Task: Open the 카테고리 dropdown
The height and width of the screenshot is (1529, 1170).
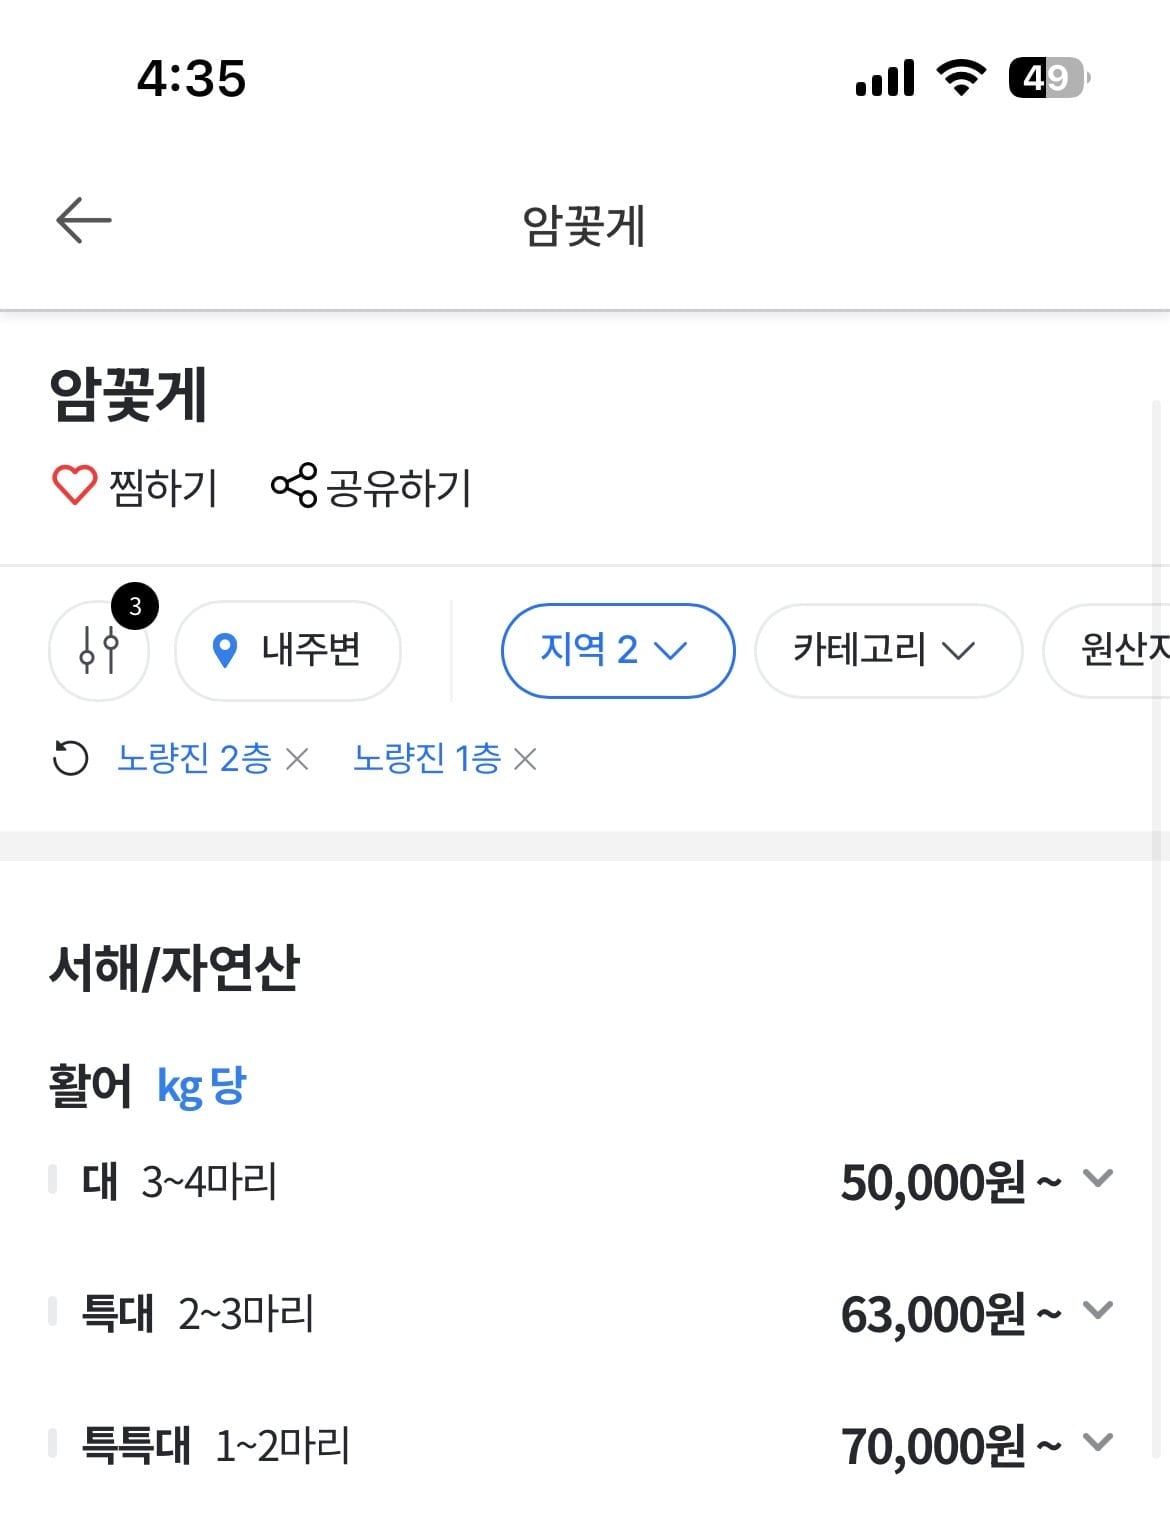Action: point(887,651)
